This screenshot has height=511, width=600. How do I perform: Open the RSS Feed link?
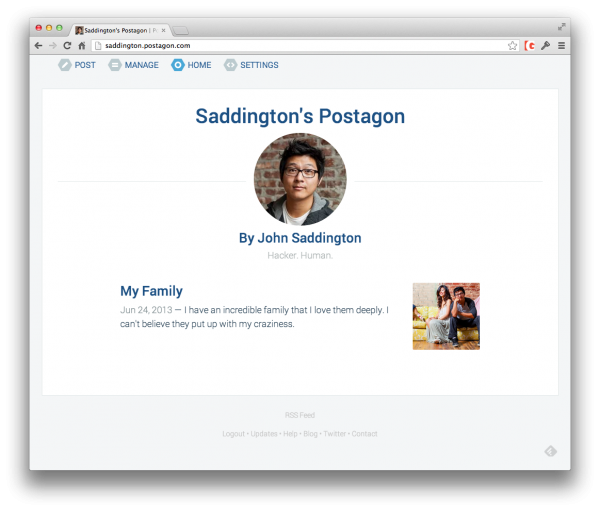(300, 415)
